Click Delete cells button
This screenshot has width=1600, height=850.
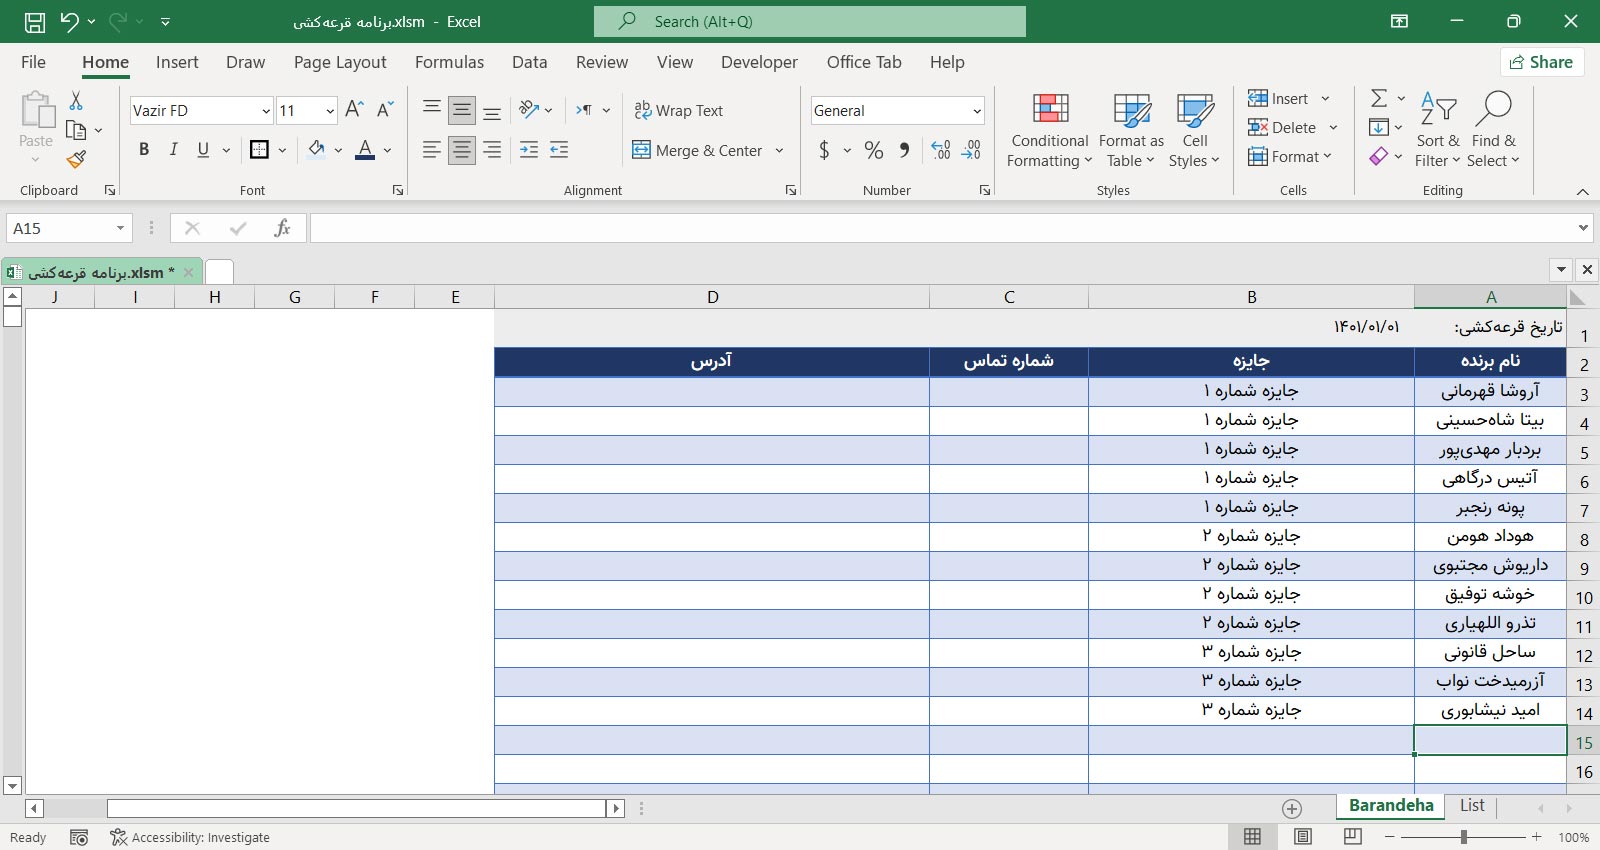(1282, 127)
